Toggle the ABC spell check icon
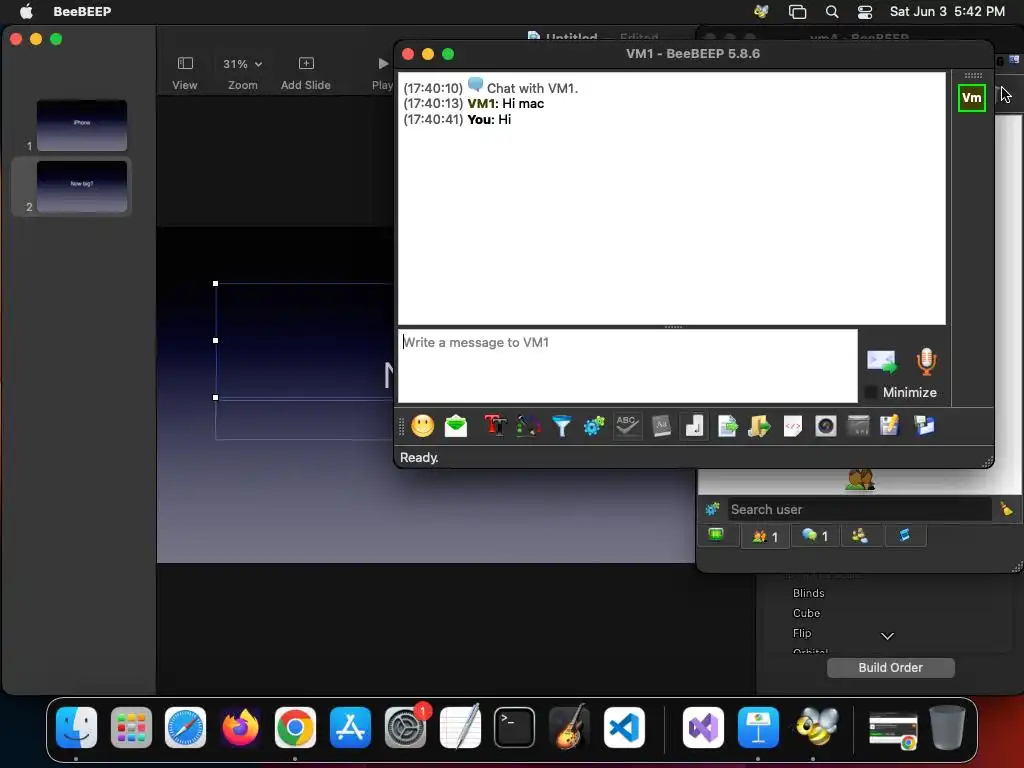 point(627,426)
